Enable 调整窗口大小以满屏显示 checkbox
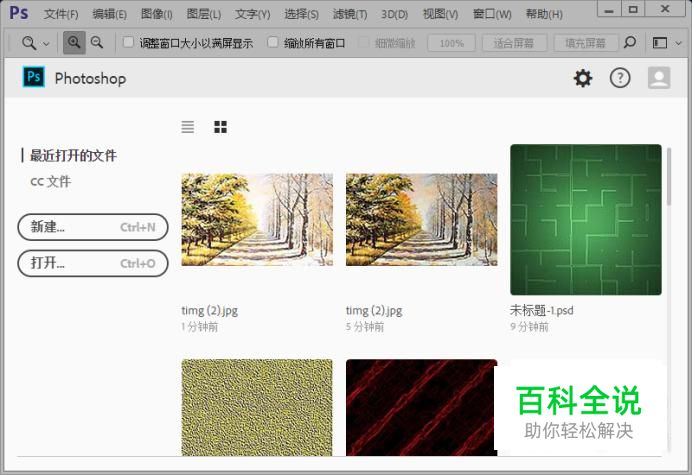This screenshot has height=475, width=692. (128, 42)
